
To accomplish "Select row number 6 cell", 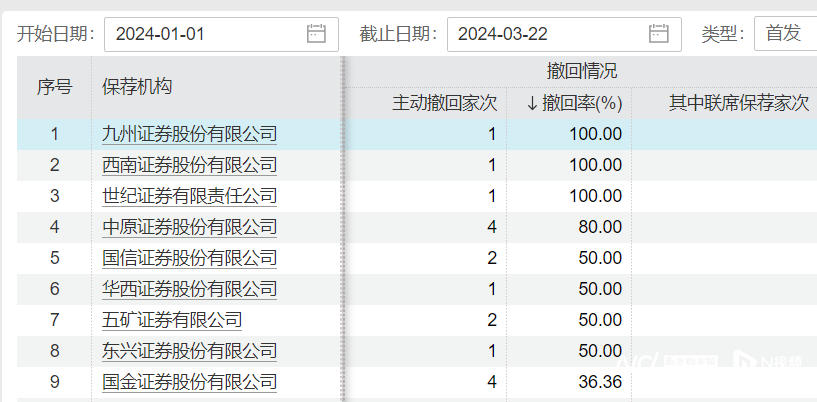I will point(54,289).
